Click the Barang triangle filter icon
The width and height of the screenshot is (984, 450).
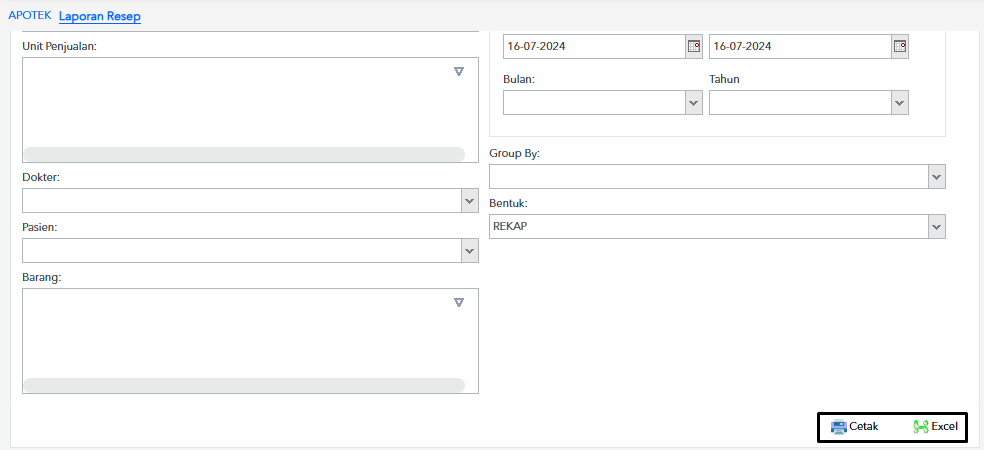(x=459, y=303)
